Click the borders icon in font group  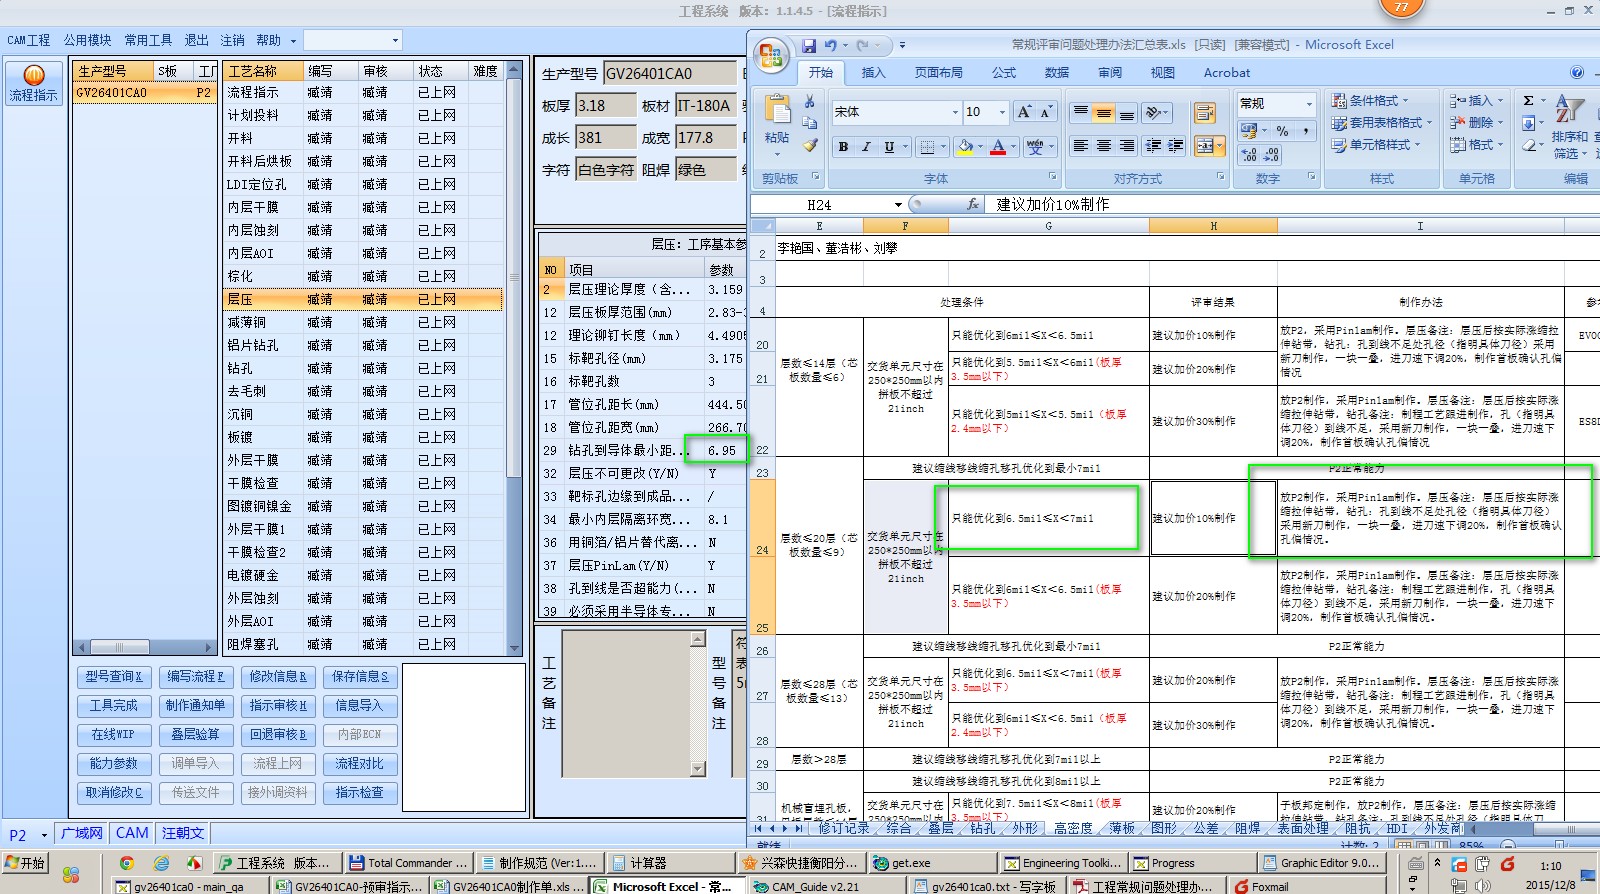point(927,147)
